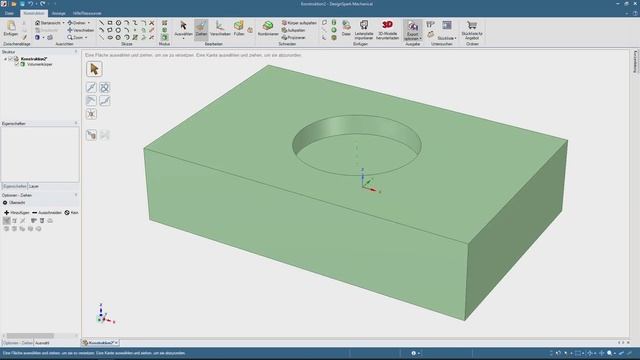The image size is (640, 360).
Task: Select the Ziehen (Pull) tool in ribbon
Action: point(201,29)
